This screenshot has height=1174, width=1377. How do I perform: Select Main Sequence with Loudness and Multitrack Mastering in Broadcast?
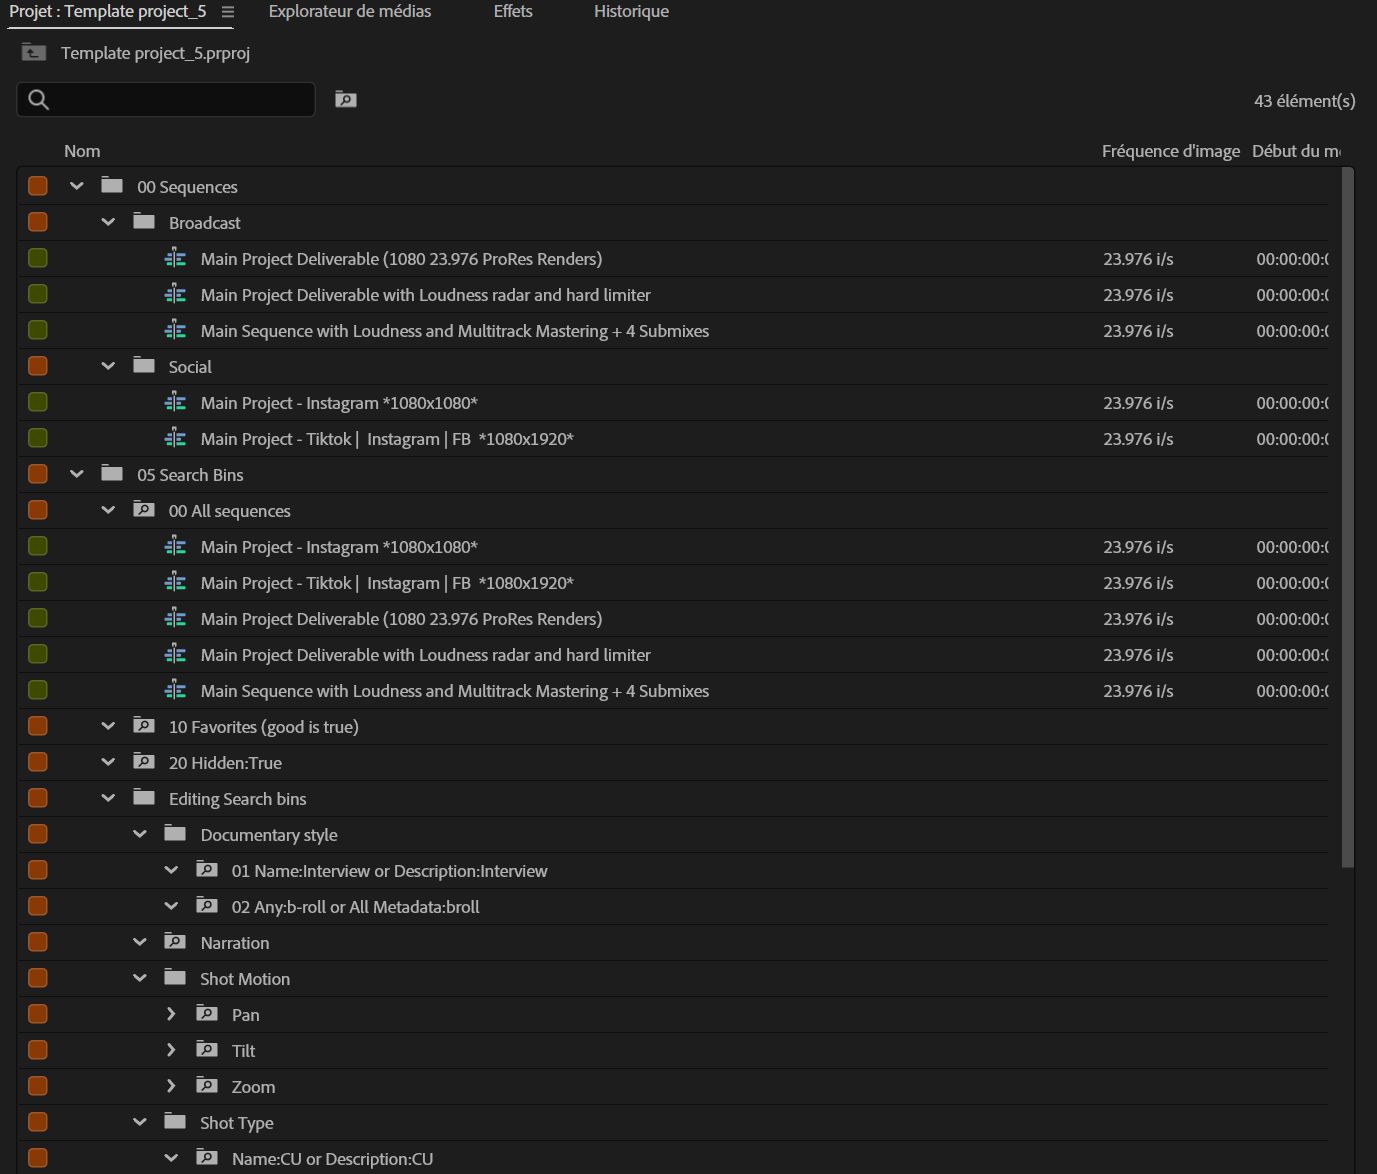point(455,331)
